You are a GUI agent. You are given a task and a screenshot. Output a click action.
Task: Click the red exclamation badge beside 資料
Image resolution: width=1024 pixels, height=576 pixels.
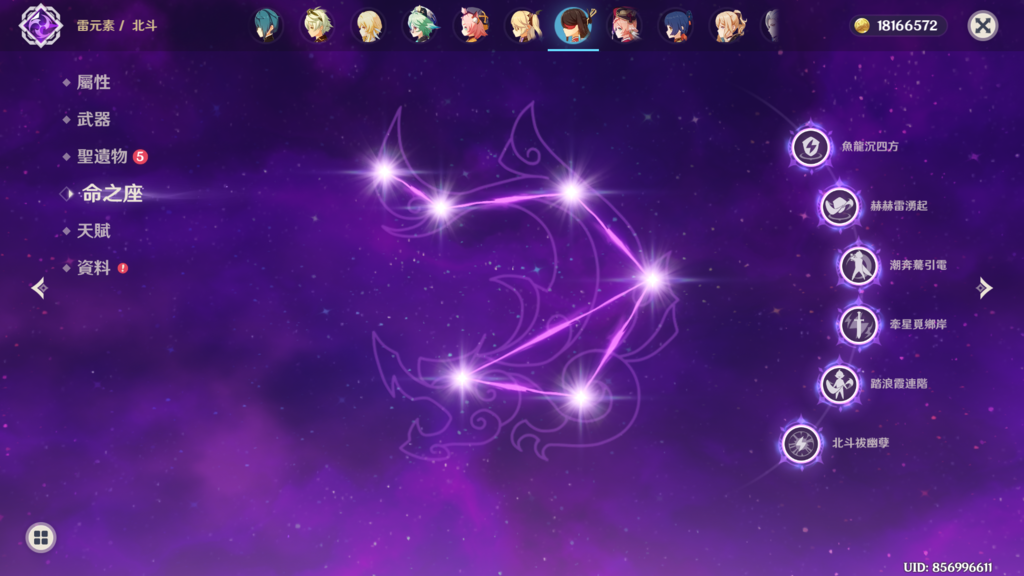tap(123, 268)
